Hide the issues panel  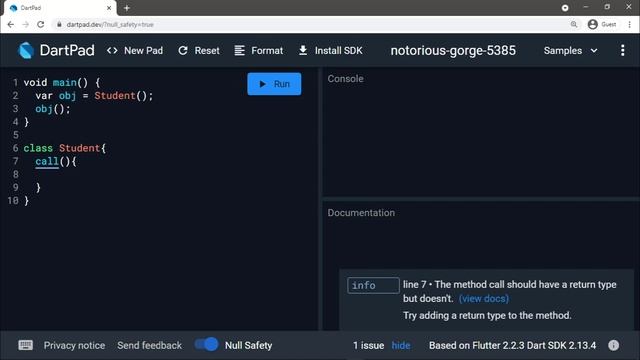pyautogui.click(x=401, y=345)
